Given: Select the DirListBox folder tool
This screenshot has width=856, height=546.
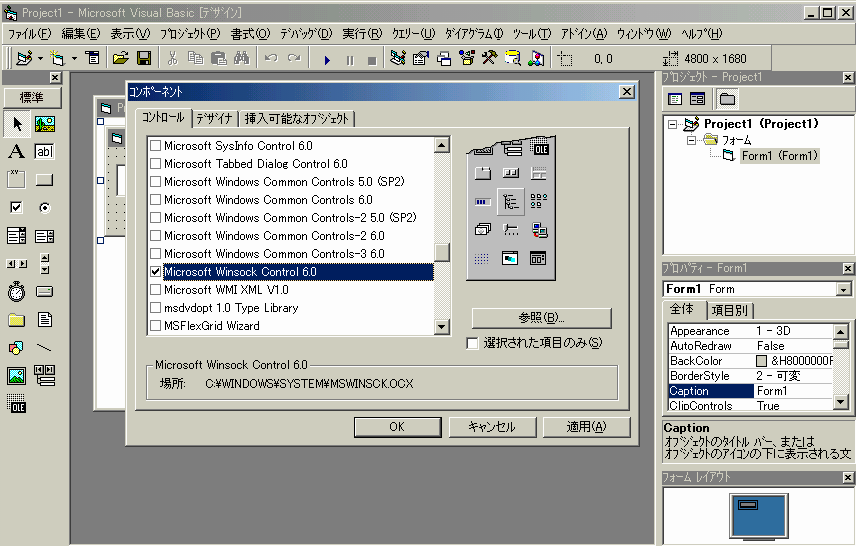Looking at the screenshot, I should point(16,319).
